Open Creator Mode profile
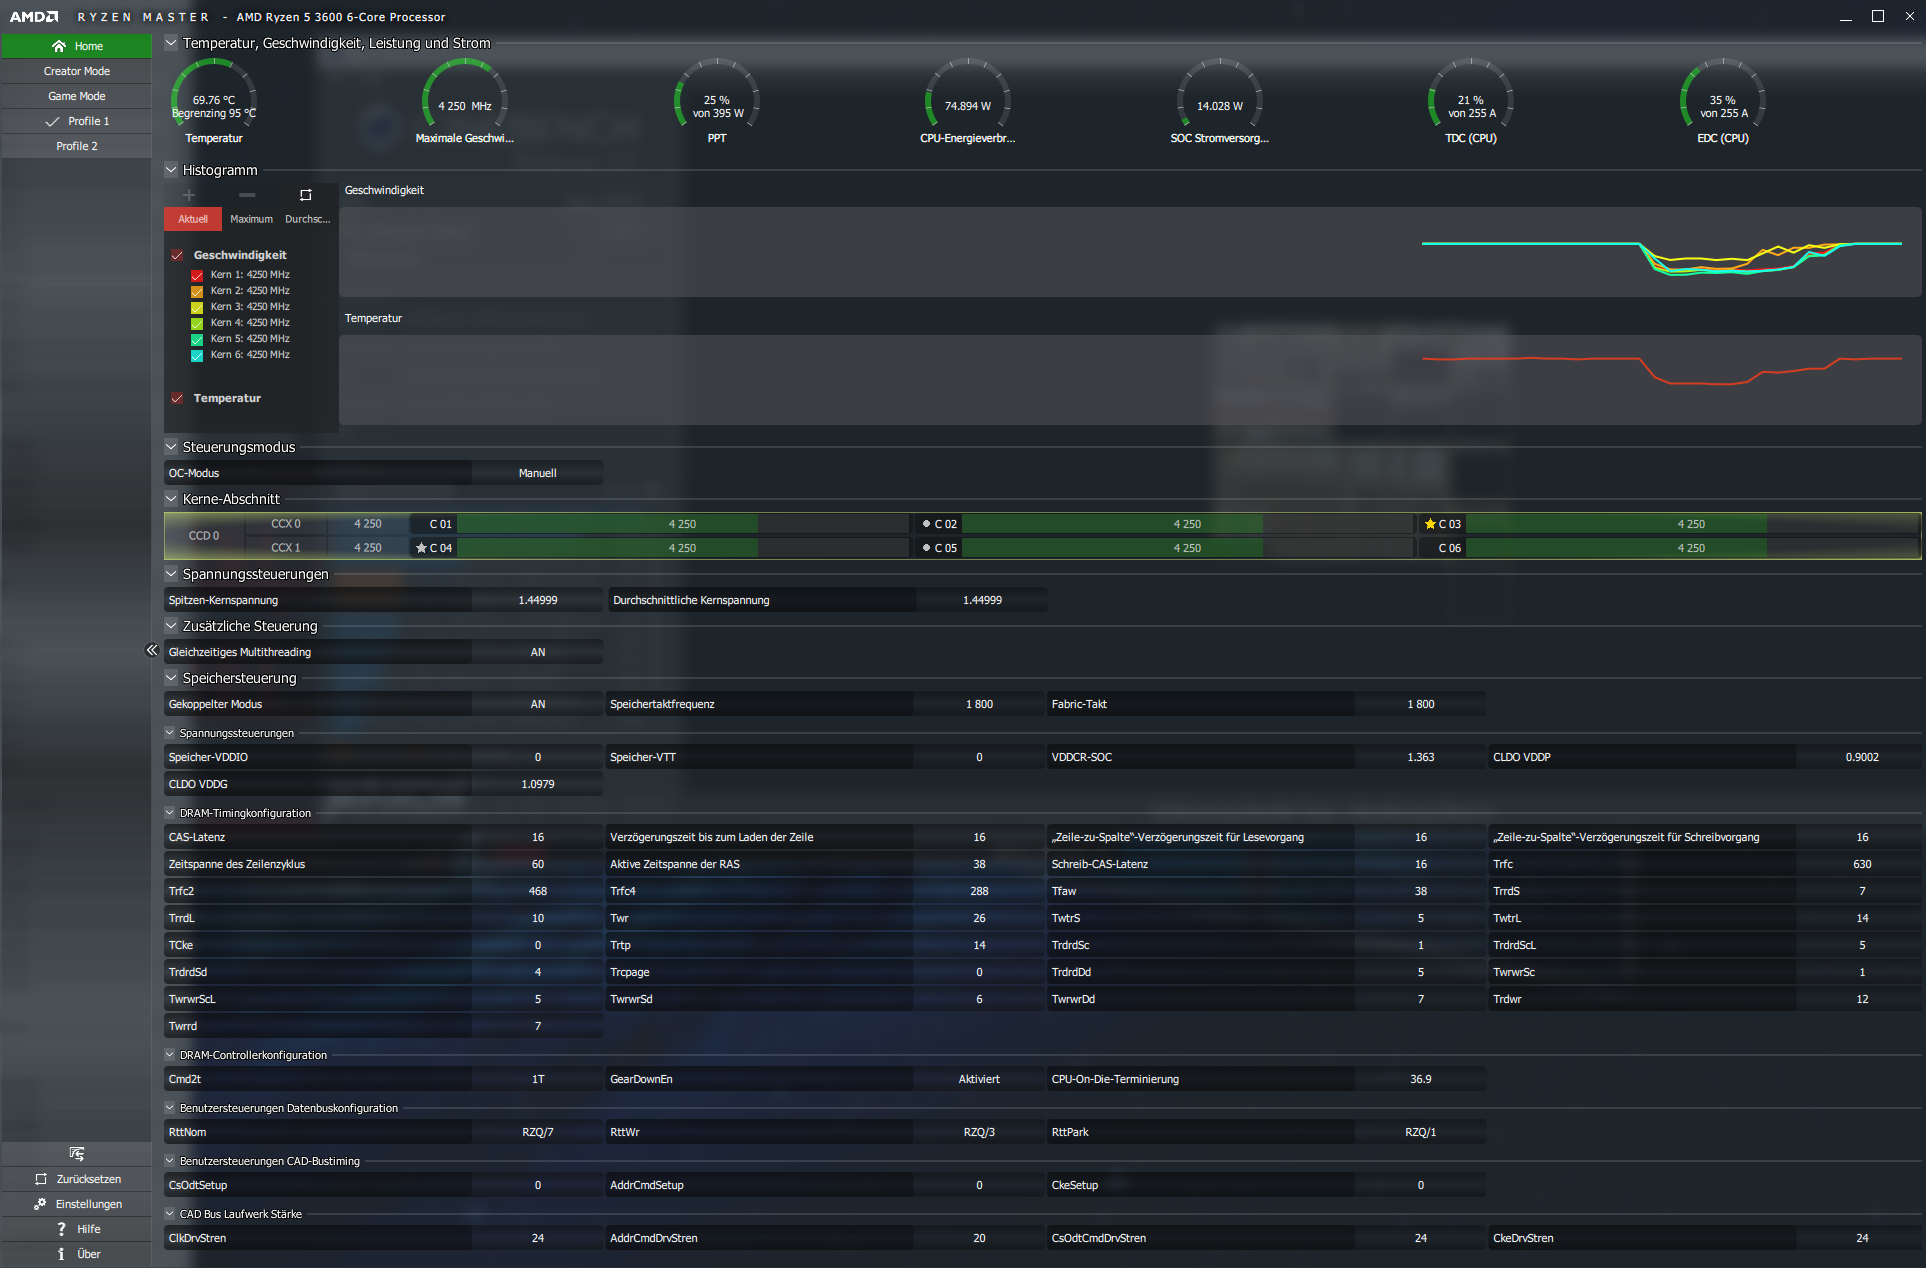 (x=77, y=71)
